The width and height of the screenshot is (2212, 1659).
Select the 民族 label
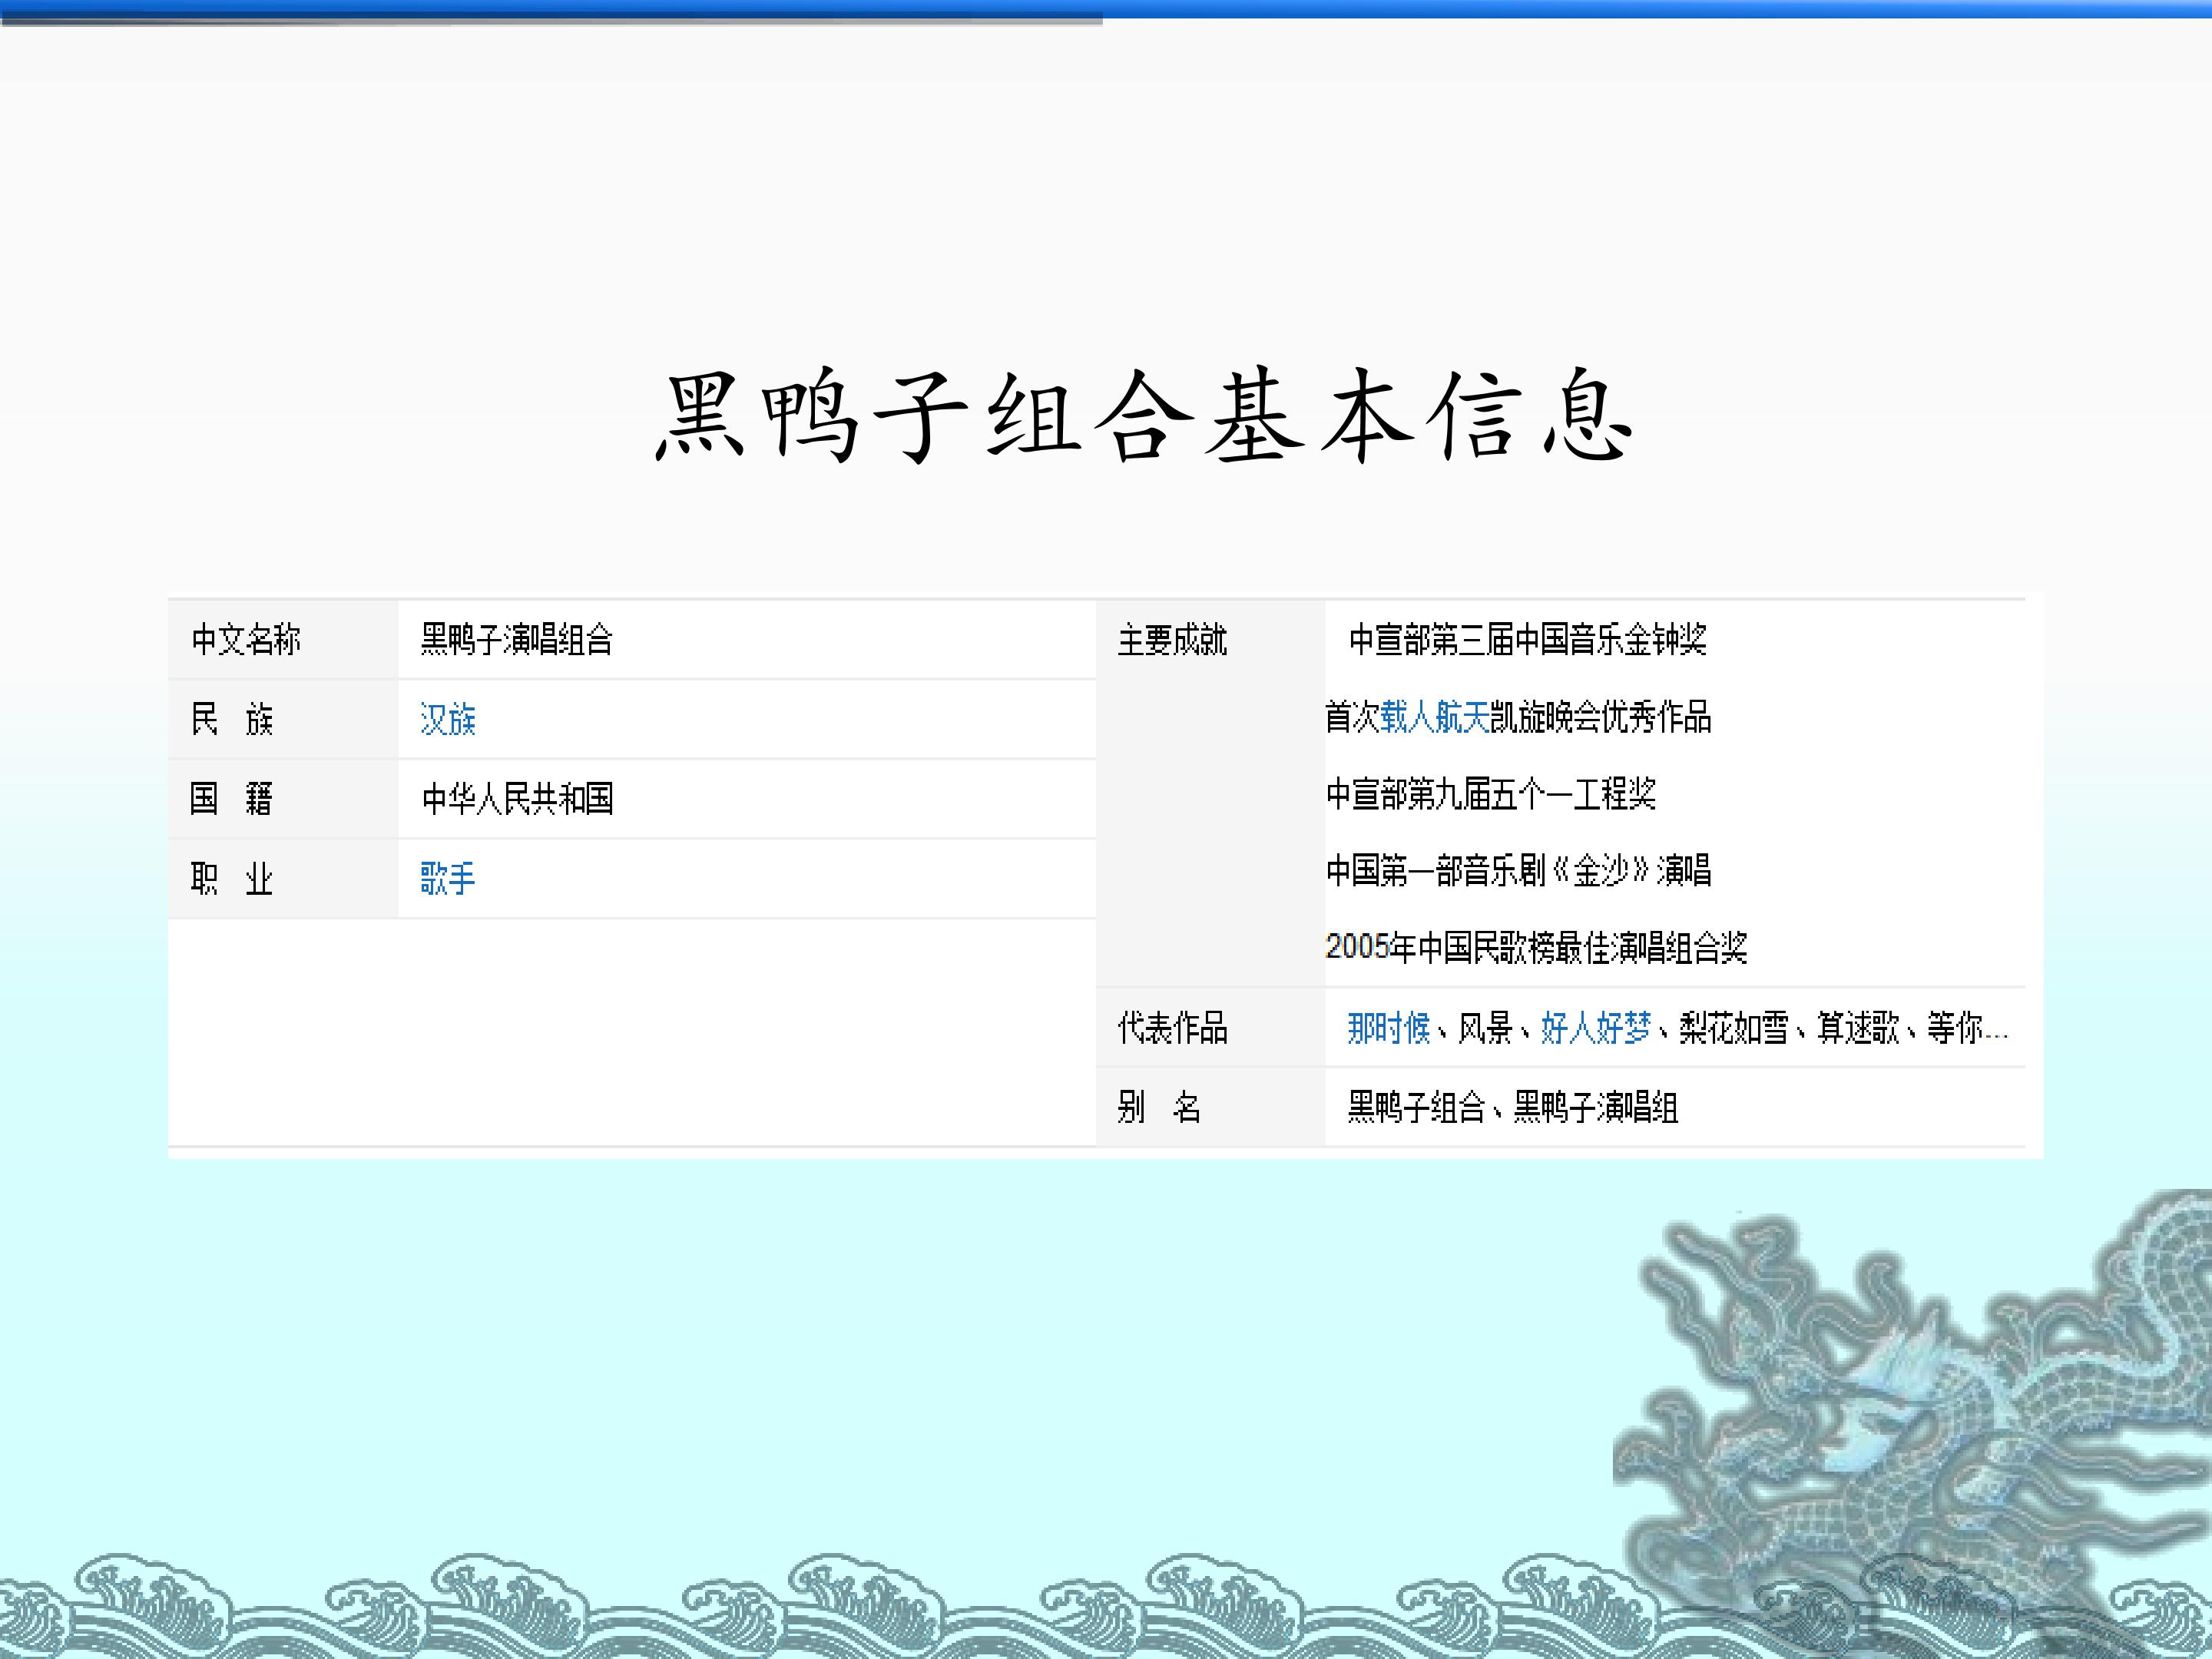pos(232,719)
